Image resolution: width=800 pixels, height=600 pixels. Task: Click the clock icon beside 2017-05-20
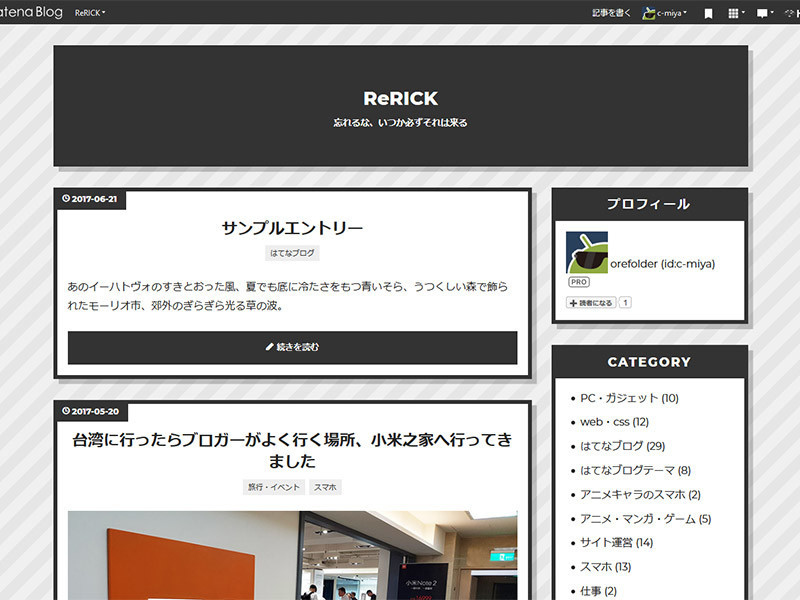[x=66, y=411]
